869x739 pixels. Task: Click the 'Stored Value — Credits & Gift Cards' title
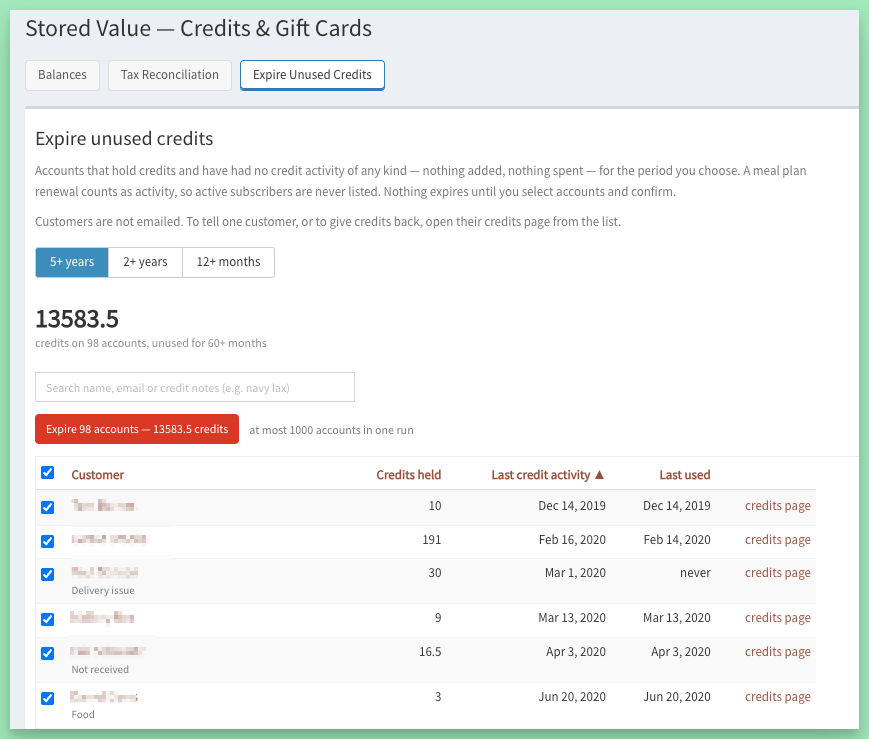pos(198,29)
